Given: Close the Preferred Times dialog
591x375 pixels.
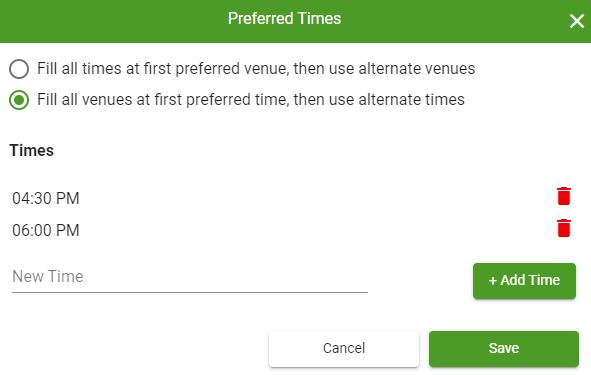Looking at the screenshot, I should [x=577, y=21].
